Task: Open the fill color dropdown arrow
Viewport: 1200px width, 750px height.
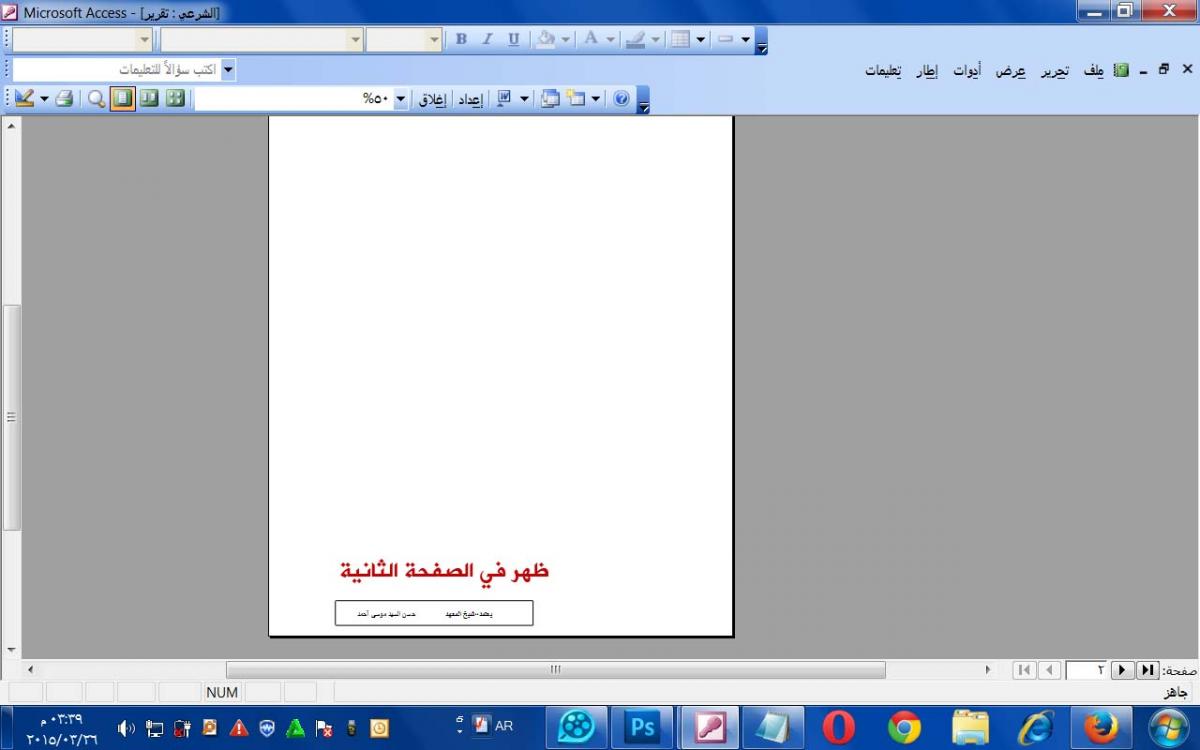Action: coord(565,40)
